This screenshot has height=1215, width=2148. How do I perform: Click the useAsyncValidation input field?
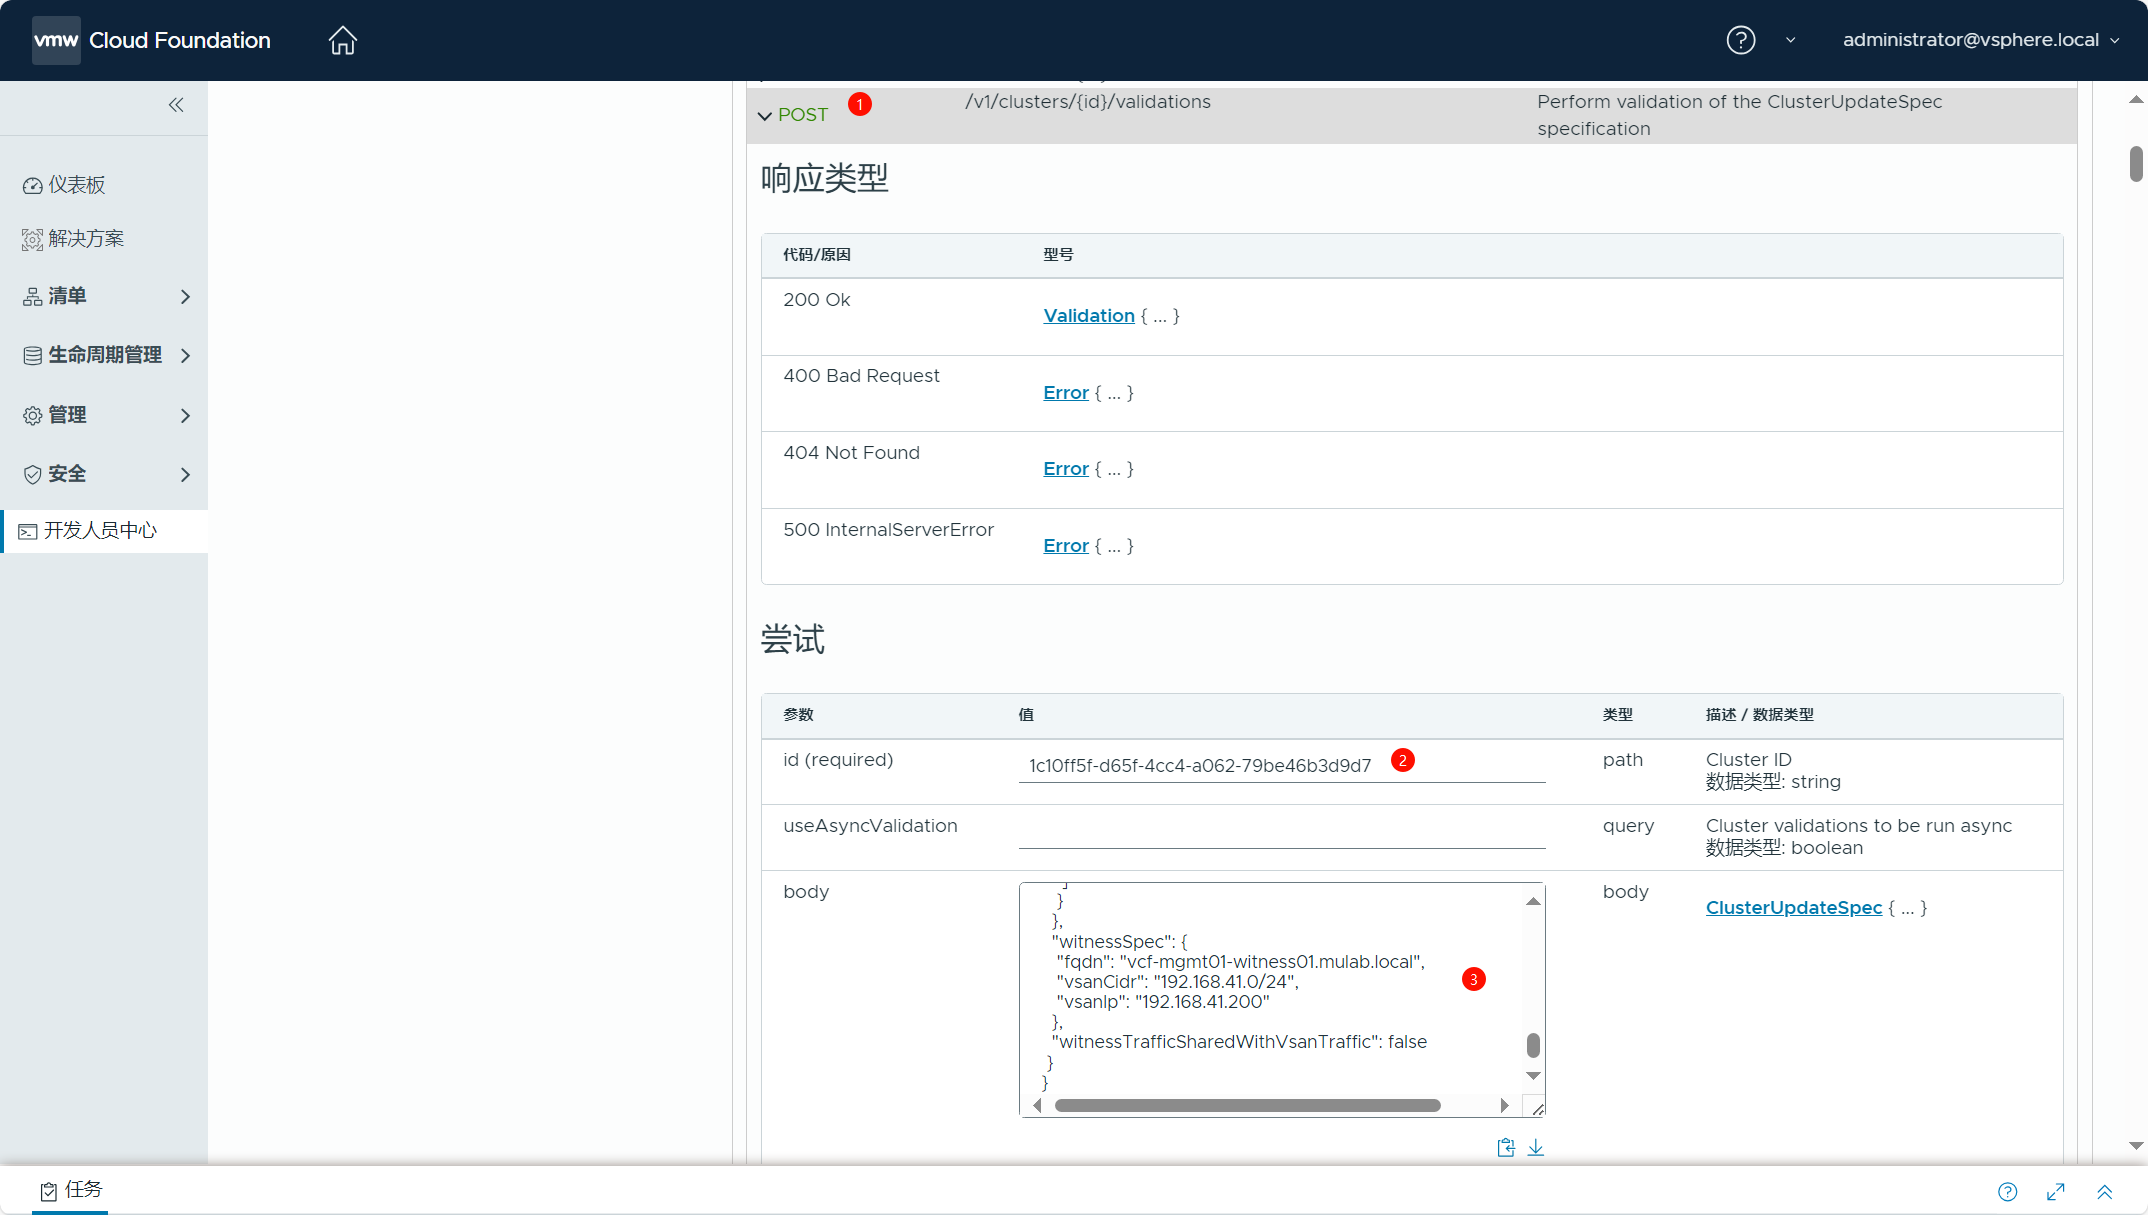coord(1281,832)
